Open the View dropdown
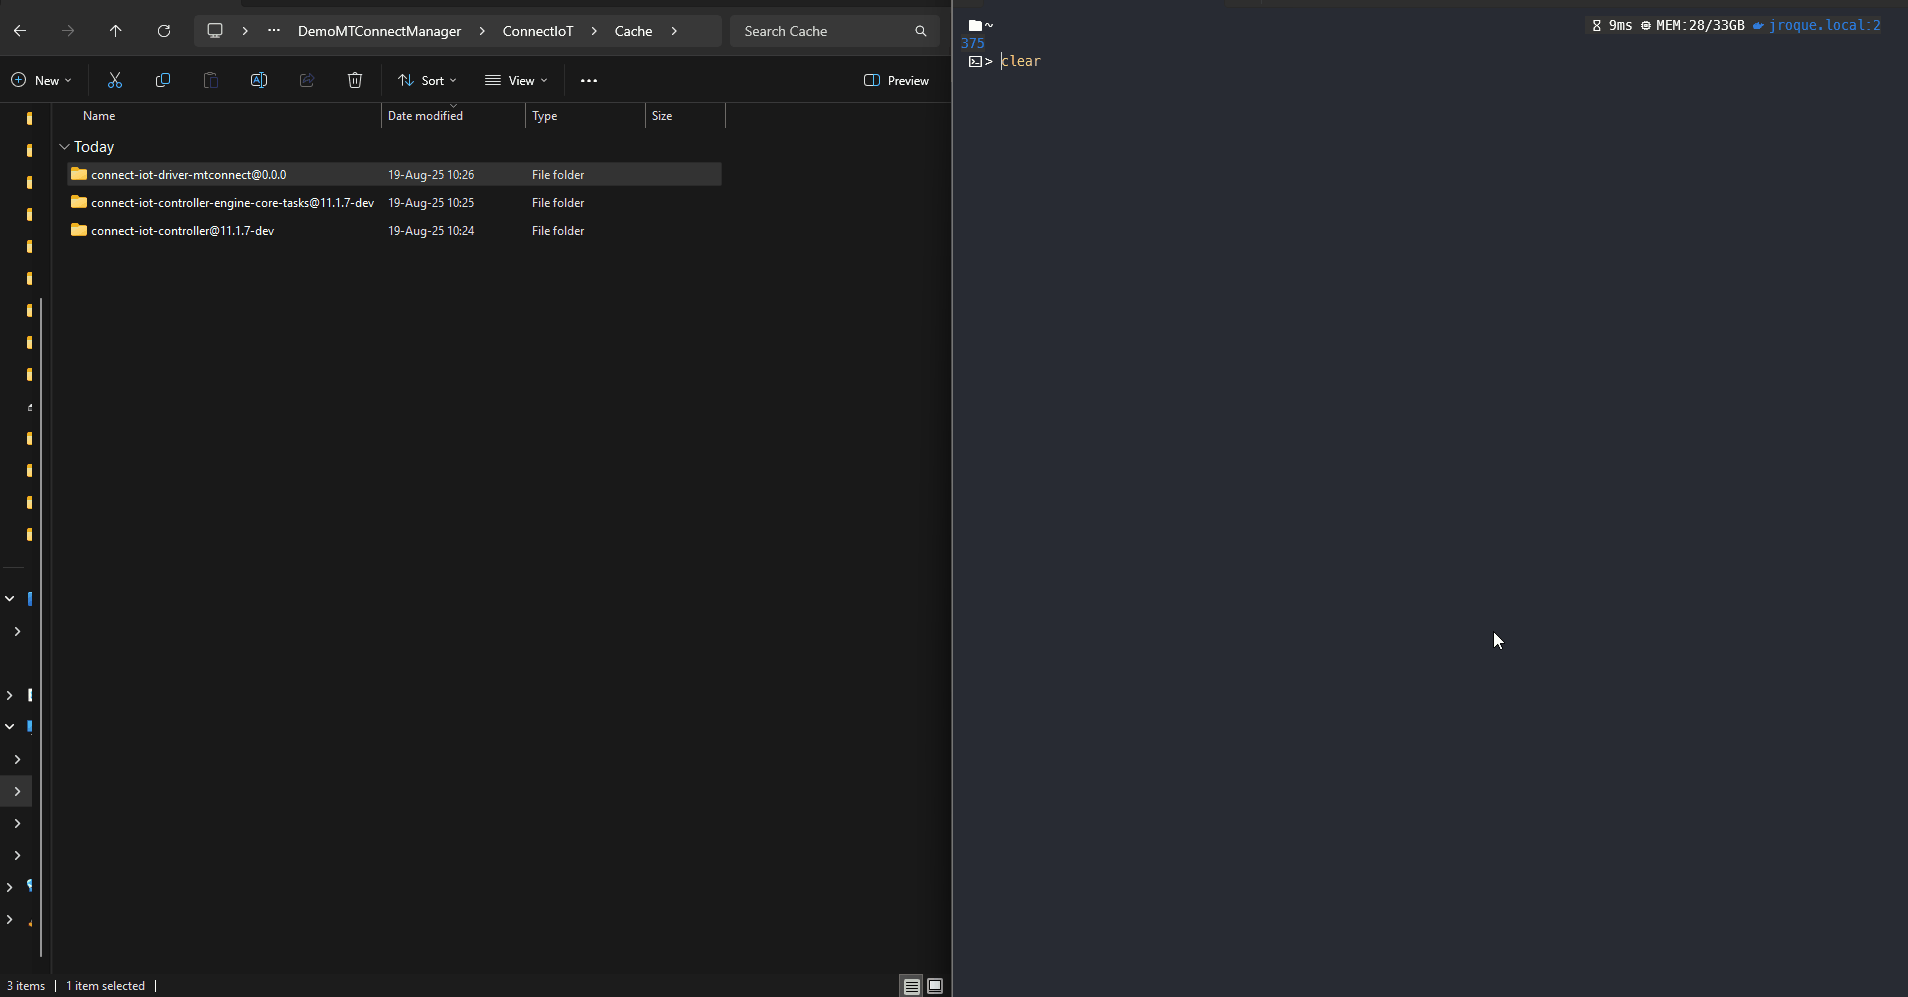1908x997 pixels. tap(516, 80)
